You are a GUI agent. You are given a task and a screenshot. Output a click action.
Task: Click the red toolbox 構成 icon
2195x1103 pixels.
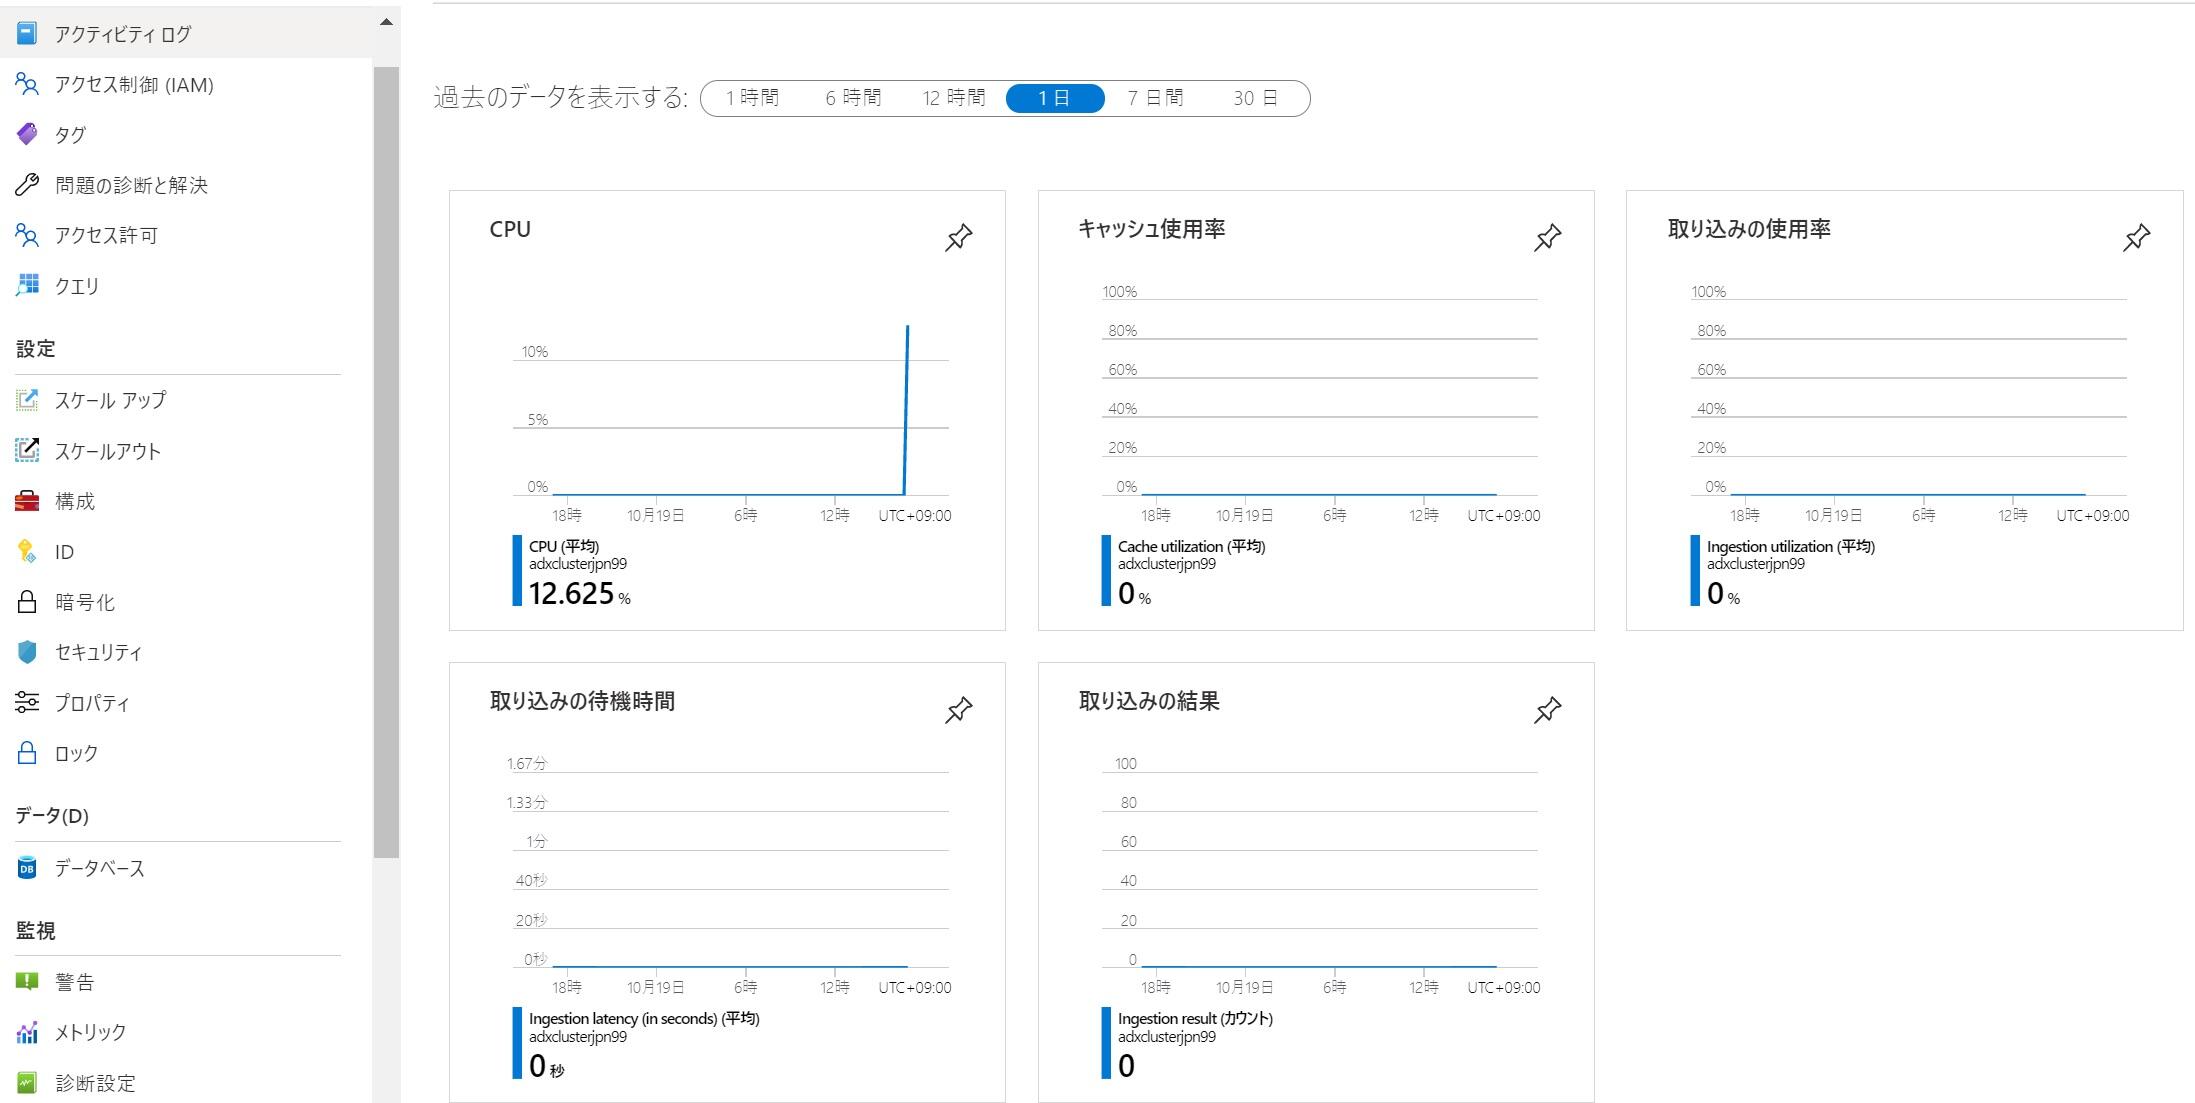pos(27,501)
